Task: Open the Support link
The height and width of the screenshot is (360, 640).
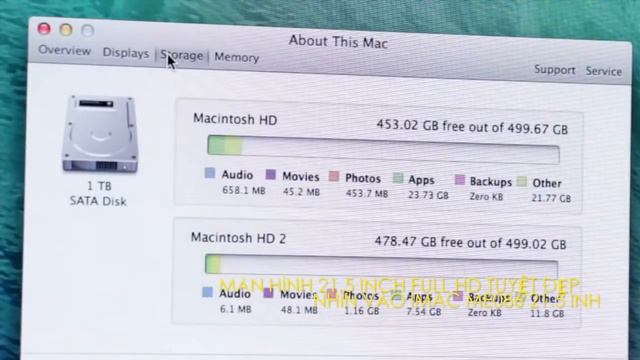Action: point(555,70)
